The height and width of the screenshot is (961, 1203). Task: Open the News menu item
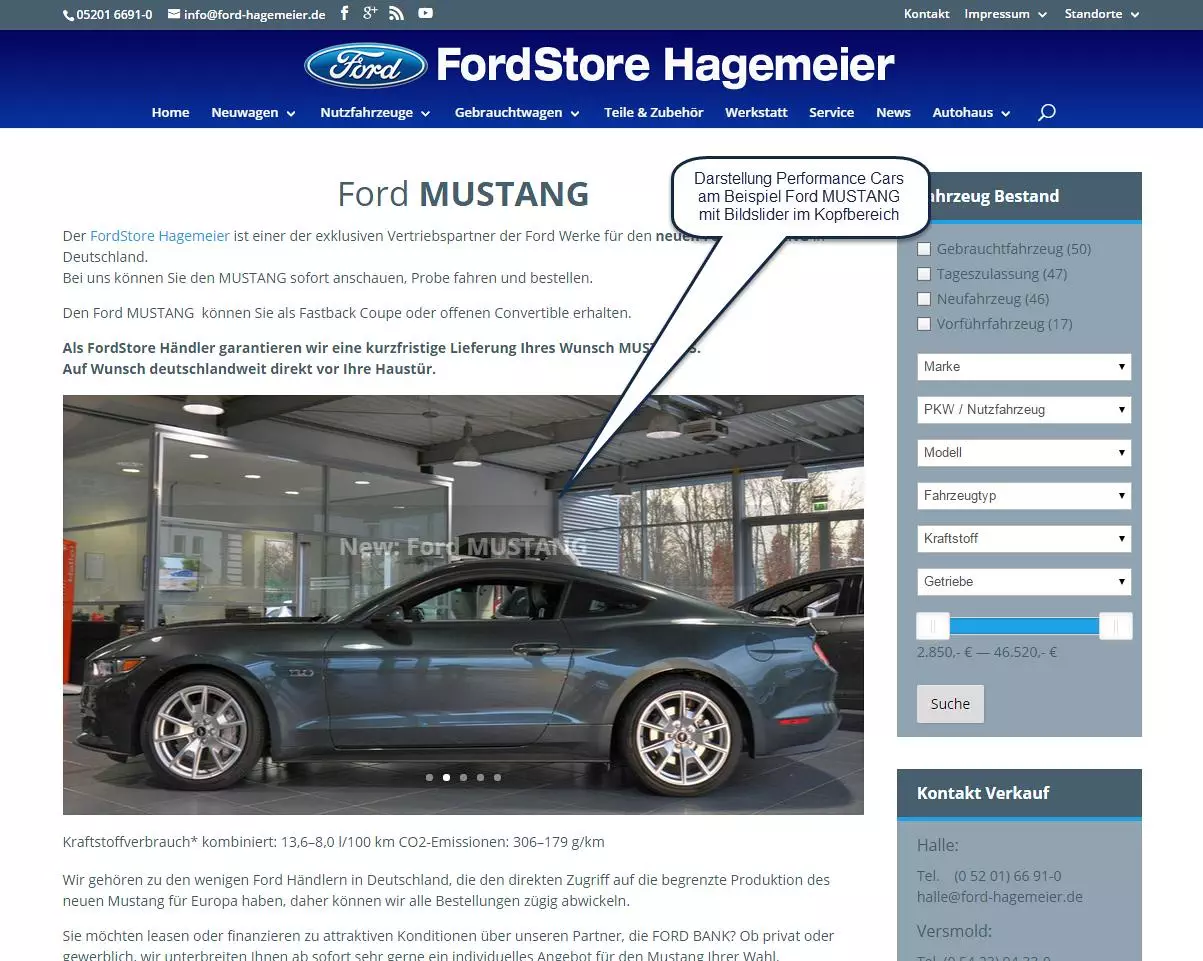893,113
